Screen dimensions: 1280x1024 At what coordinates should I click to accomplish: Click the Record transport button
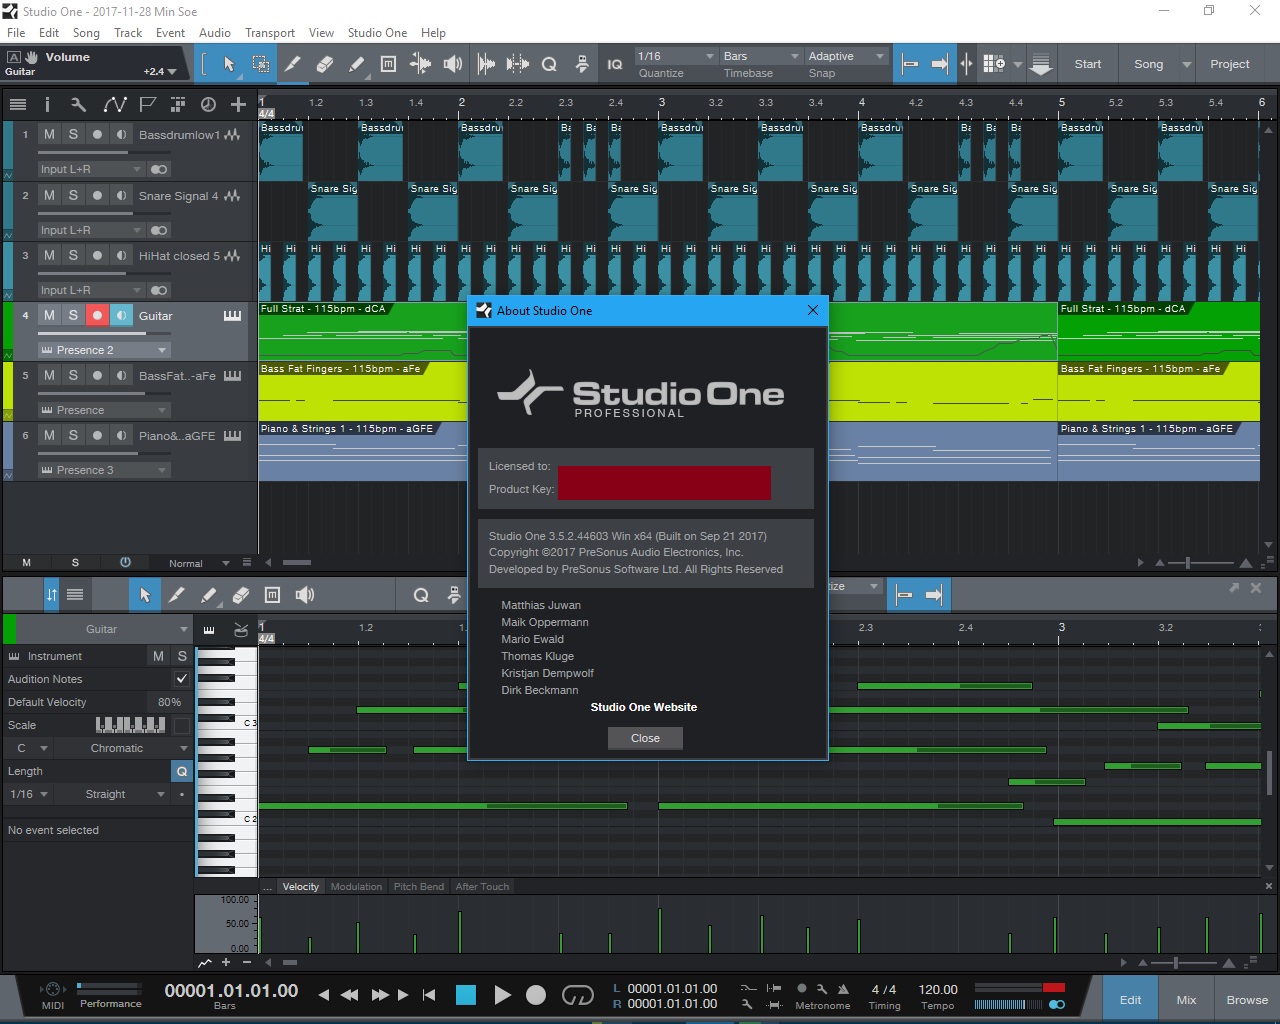point(536,995)
